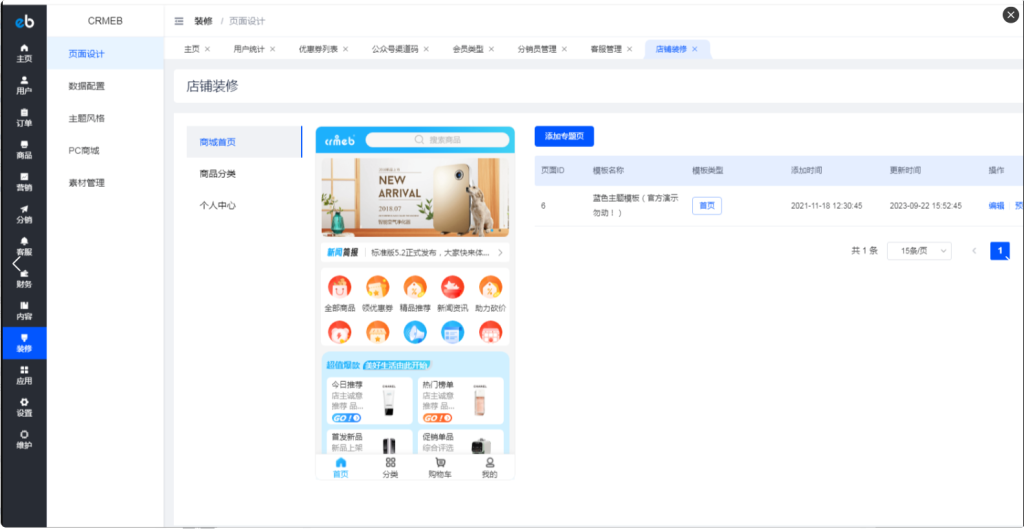Go to the previous page in pagination

pyautogui.click(x=974, y=251)
